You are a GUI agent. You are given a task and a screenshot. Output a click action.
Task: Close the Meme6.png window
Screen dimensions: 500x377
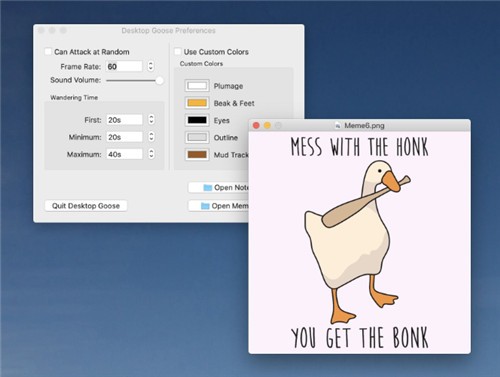point(256,125)
